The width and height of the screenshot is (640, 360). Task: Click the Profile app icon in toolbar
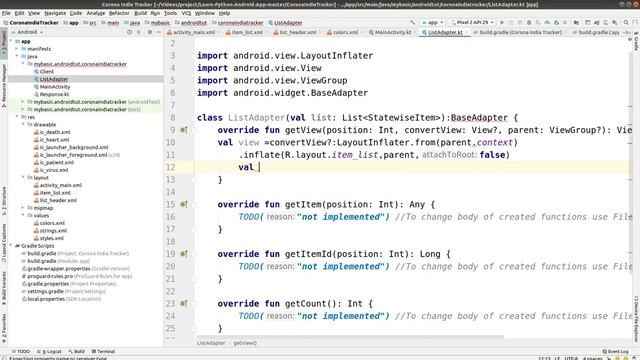[547, 22]
